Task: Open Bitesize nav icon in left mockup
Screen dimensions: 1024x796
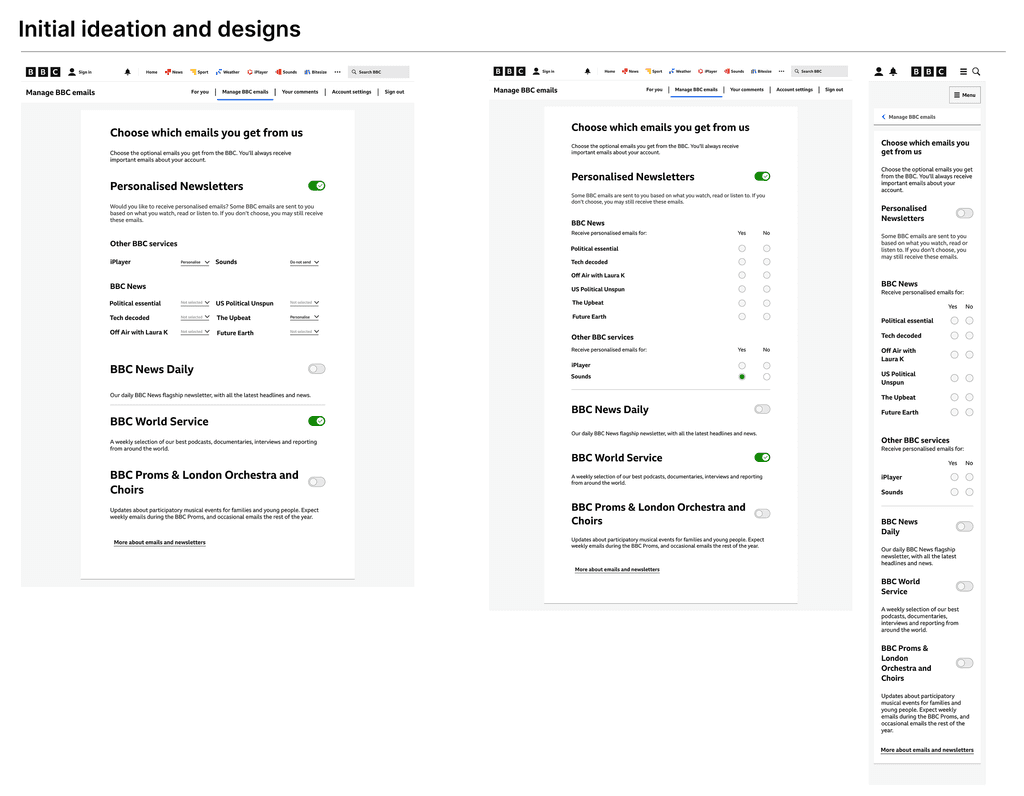Action: pos(307,72)
